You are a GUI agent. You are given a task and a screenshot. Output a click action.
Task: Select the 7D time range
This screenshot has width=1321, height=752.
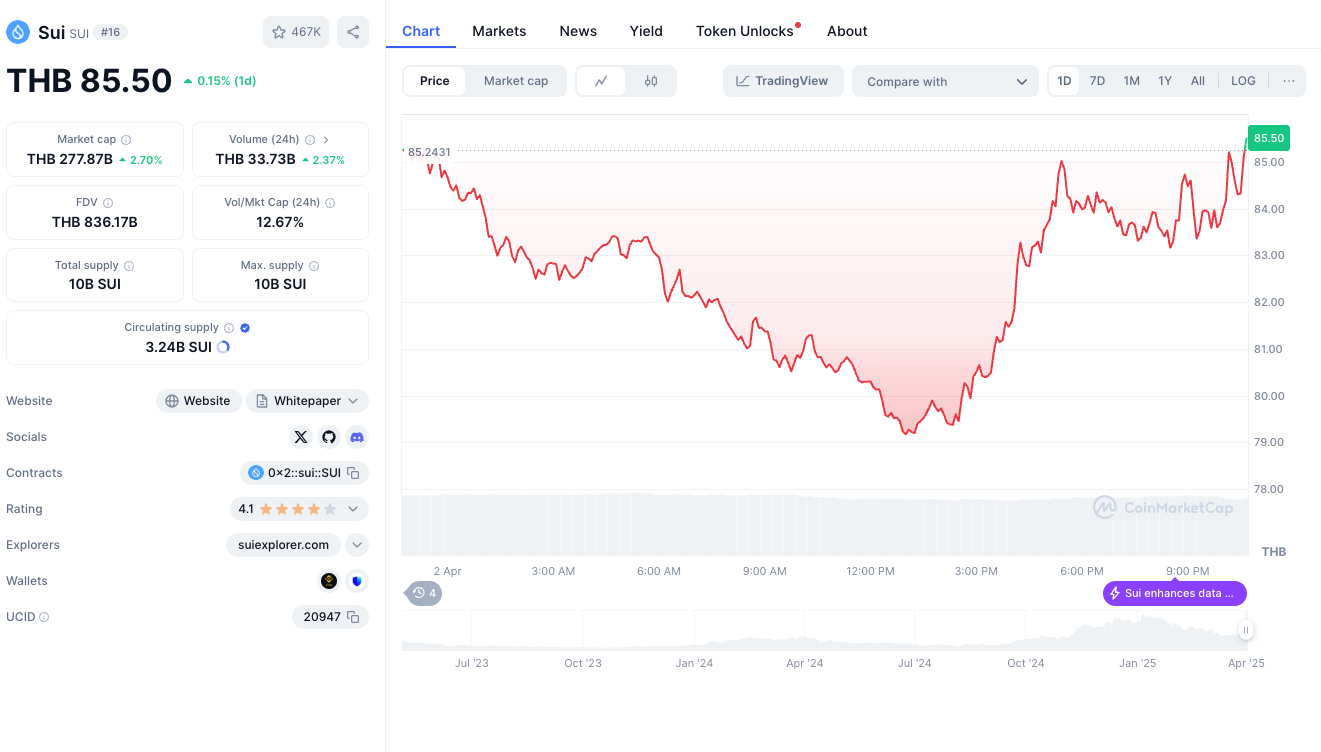pyautogui.click(x=1097, y=81)
